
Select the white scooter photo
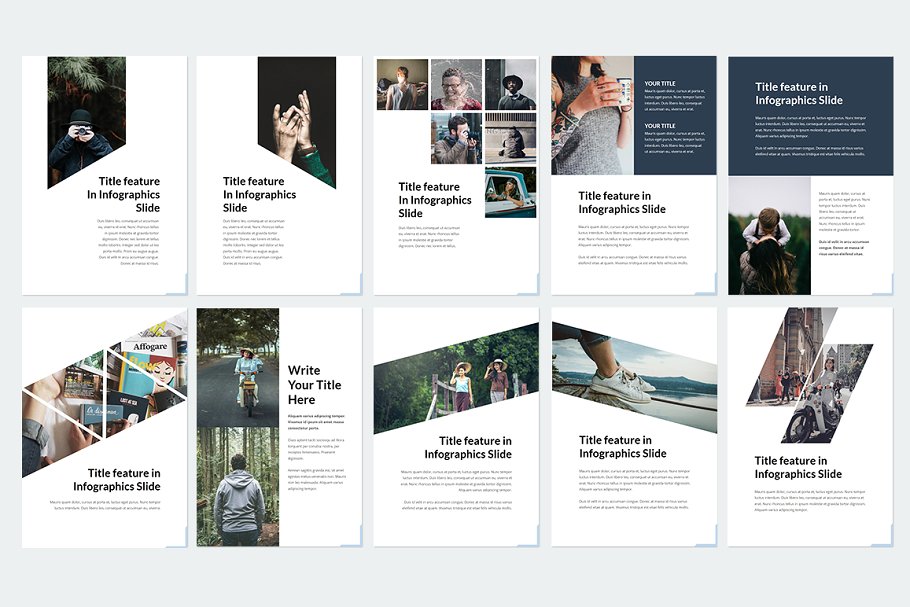(x=810, y=400)
